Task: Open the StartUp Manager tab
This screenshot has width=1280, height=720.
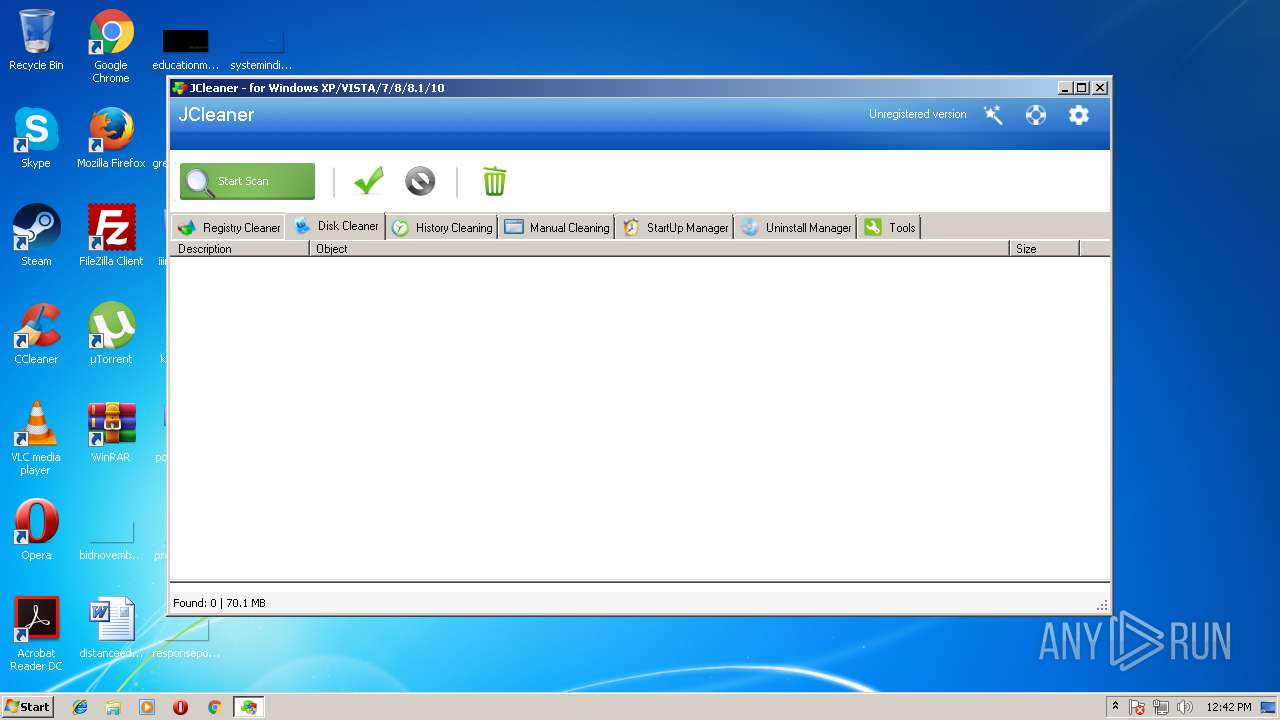Action: (x=675, y=227)
